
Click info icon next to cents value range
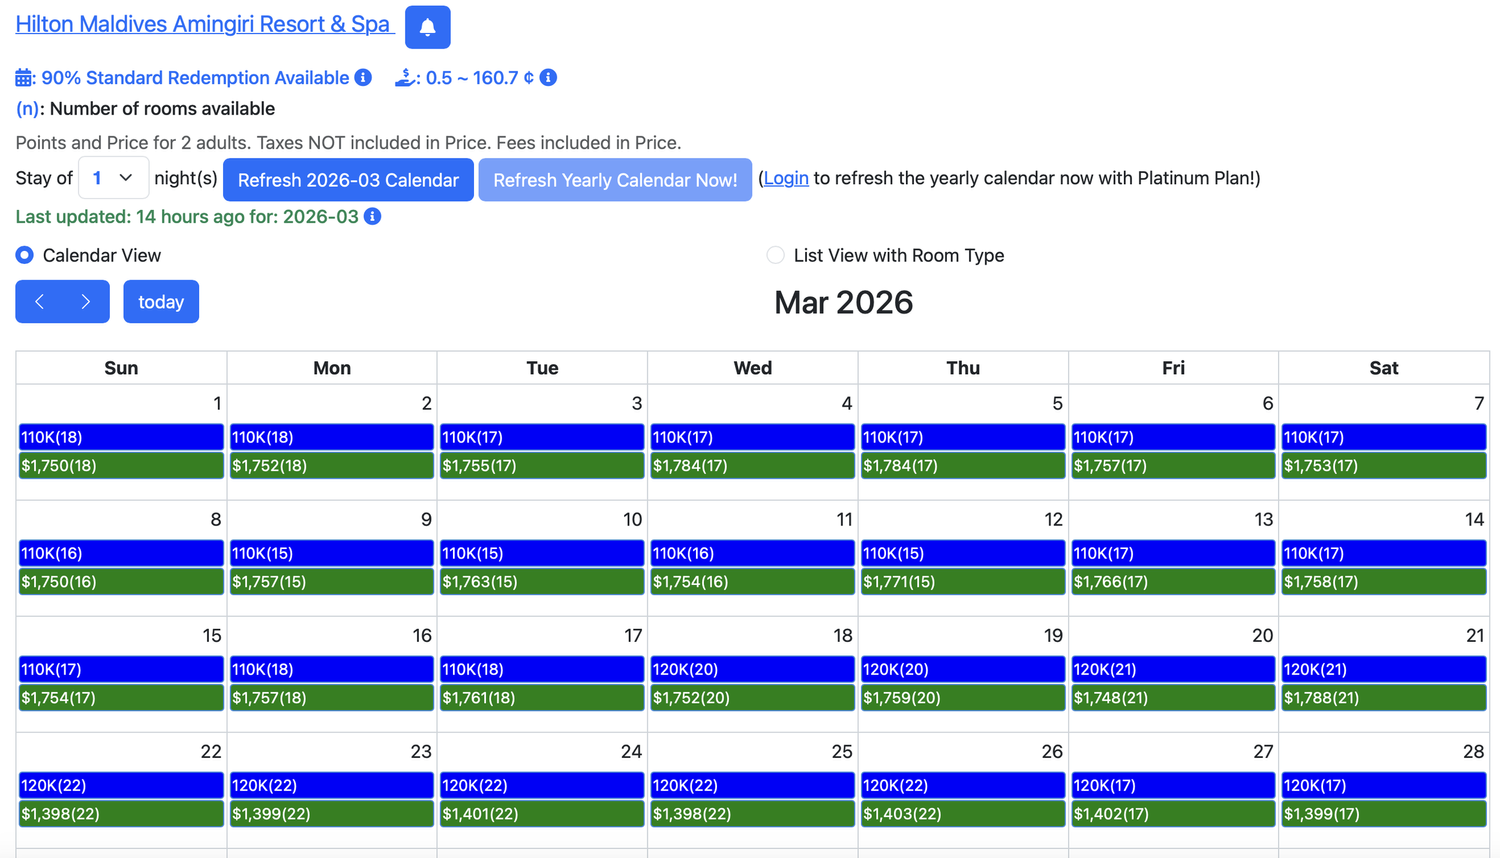coord(548,78)
